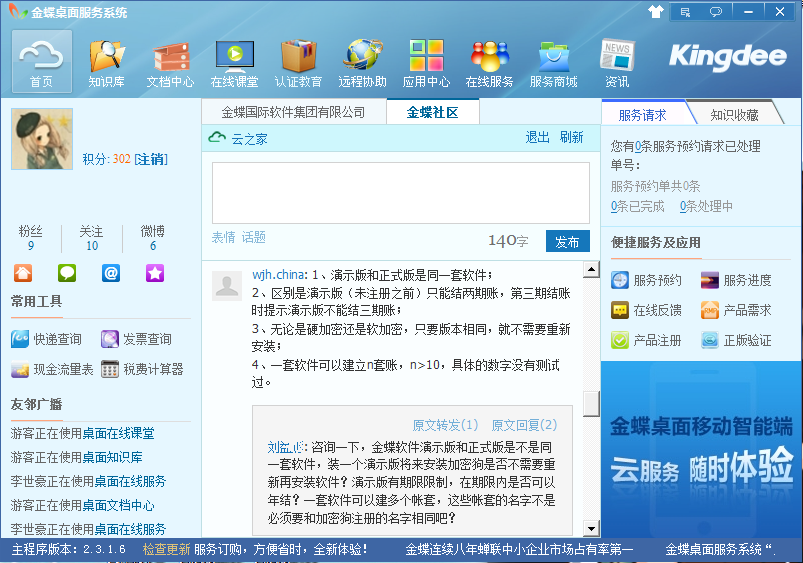The image size is (803, 563).
Task: Click 粉丝 count 9
Action: pyautogui.click(x=31, y=246)
